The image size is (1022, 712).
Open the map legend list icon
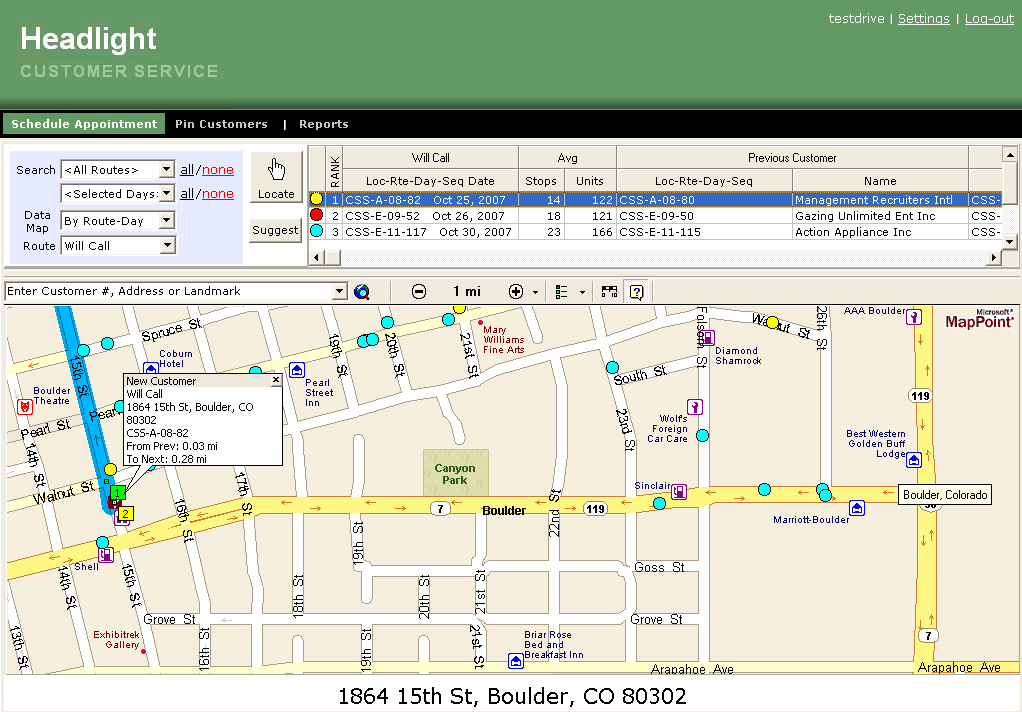(562, 292)
